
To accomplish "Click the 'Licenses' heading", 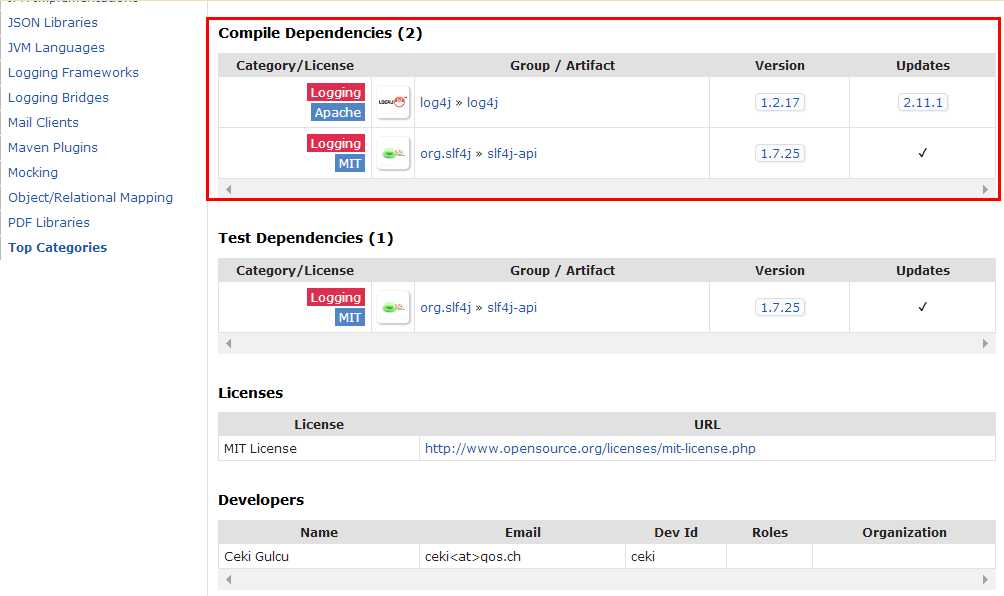I will coord(250,393).
